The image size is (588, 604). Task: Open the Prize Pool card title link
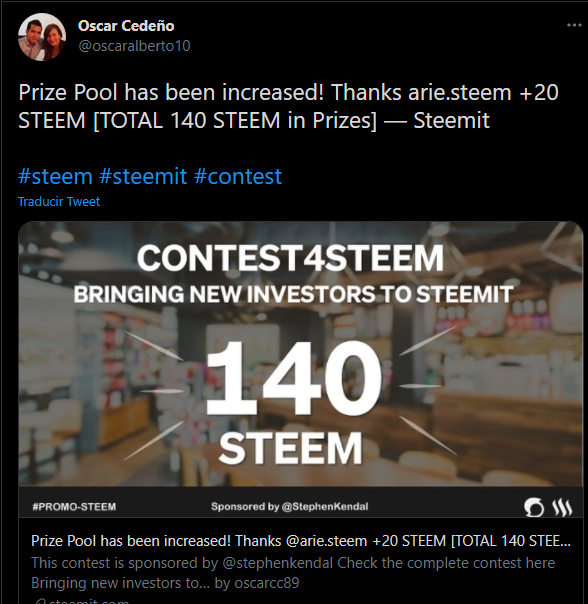pos(301,541)
